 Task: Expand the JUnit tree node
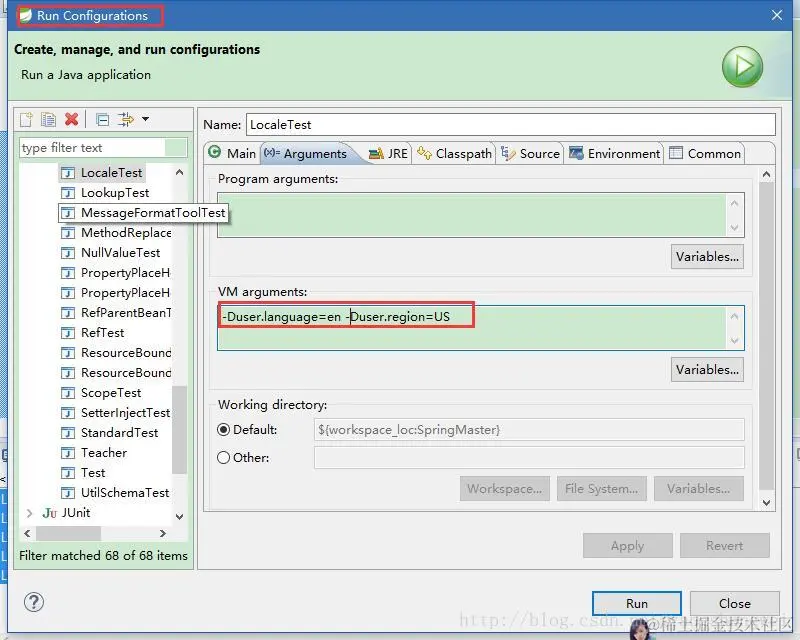point(29,513)
